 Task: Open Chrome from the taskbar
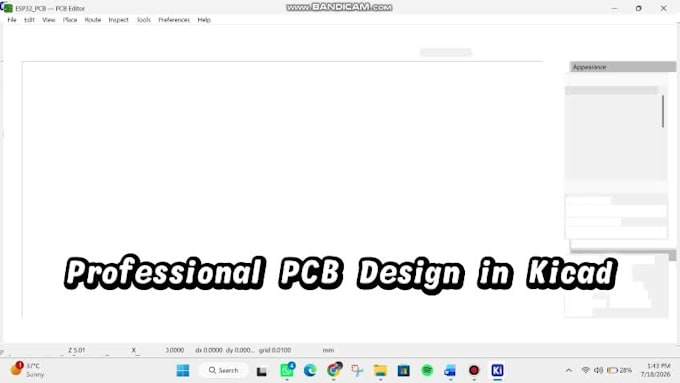click(x=334, y=370)
